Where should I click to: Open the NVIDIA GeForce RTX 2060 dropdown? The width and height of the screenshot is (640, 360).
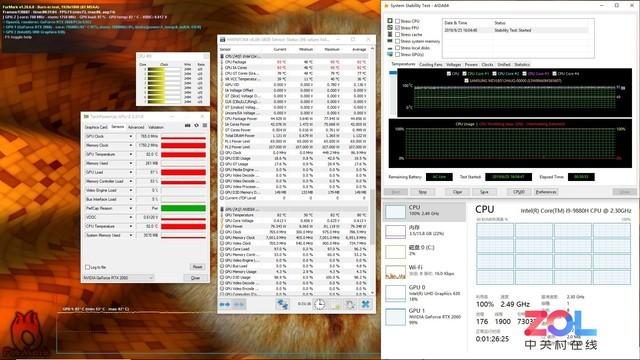pyautogui.click(x=118, y=278)
